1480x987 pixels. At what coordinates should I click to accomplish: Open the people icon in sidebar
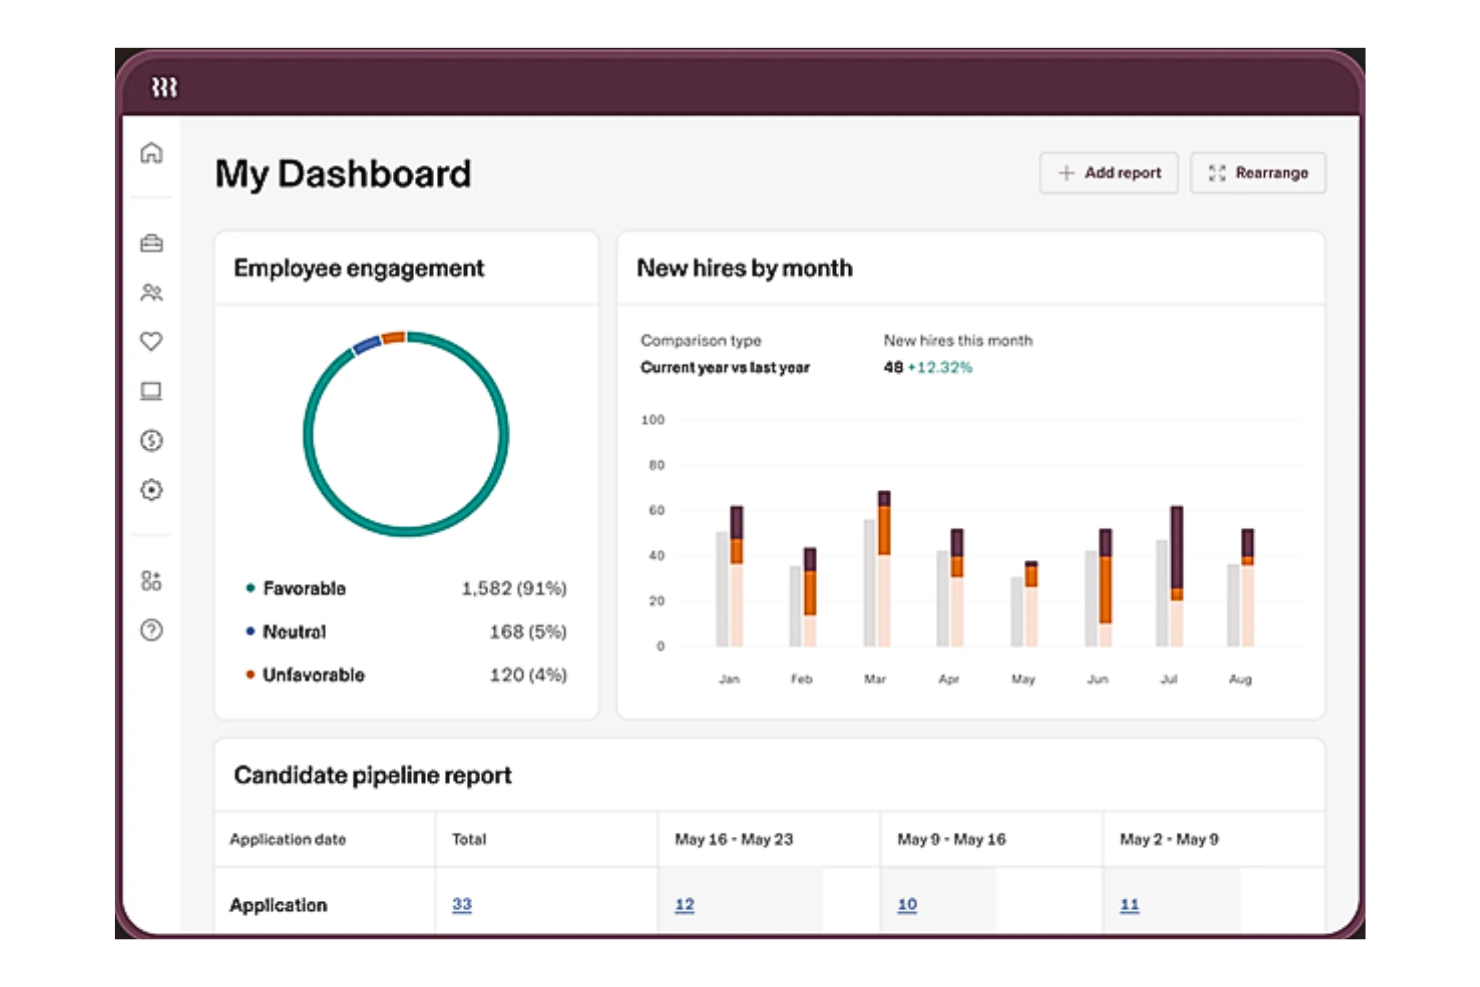(x=151, y=292)
